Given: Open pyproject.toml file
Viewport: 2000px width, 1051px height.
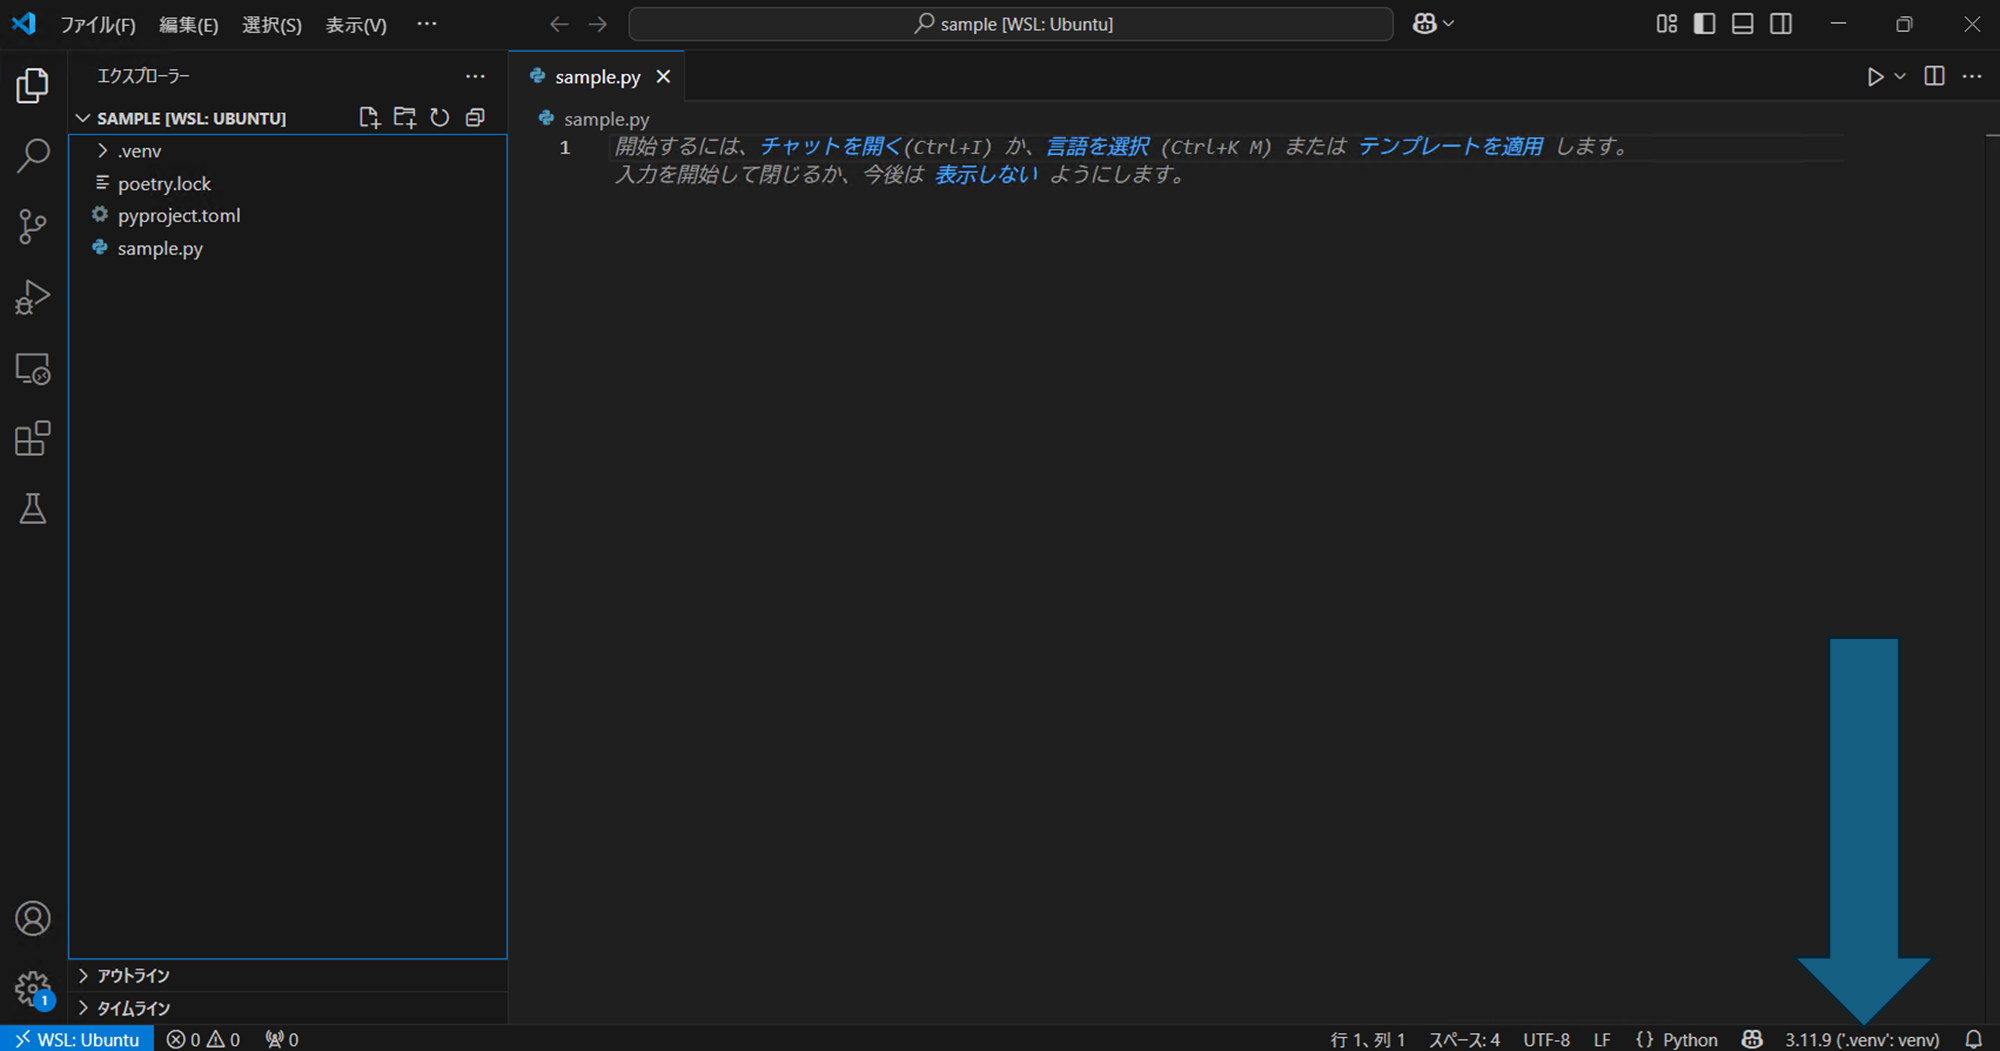Looking at the screenshot, I should [x=288, y=216].
